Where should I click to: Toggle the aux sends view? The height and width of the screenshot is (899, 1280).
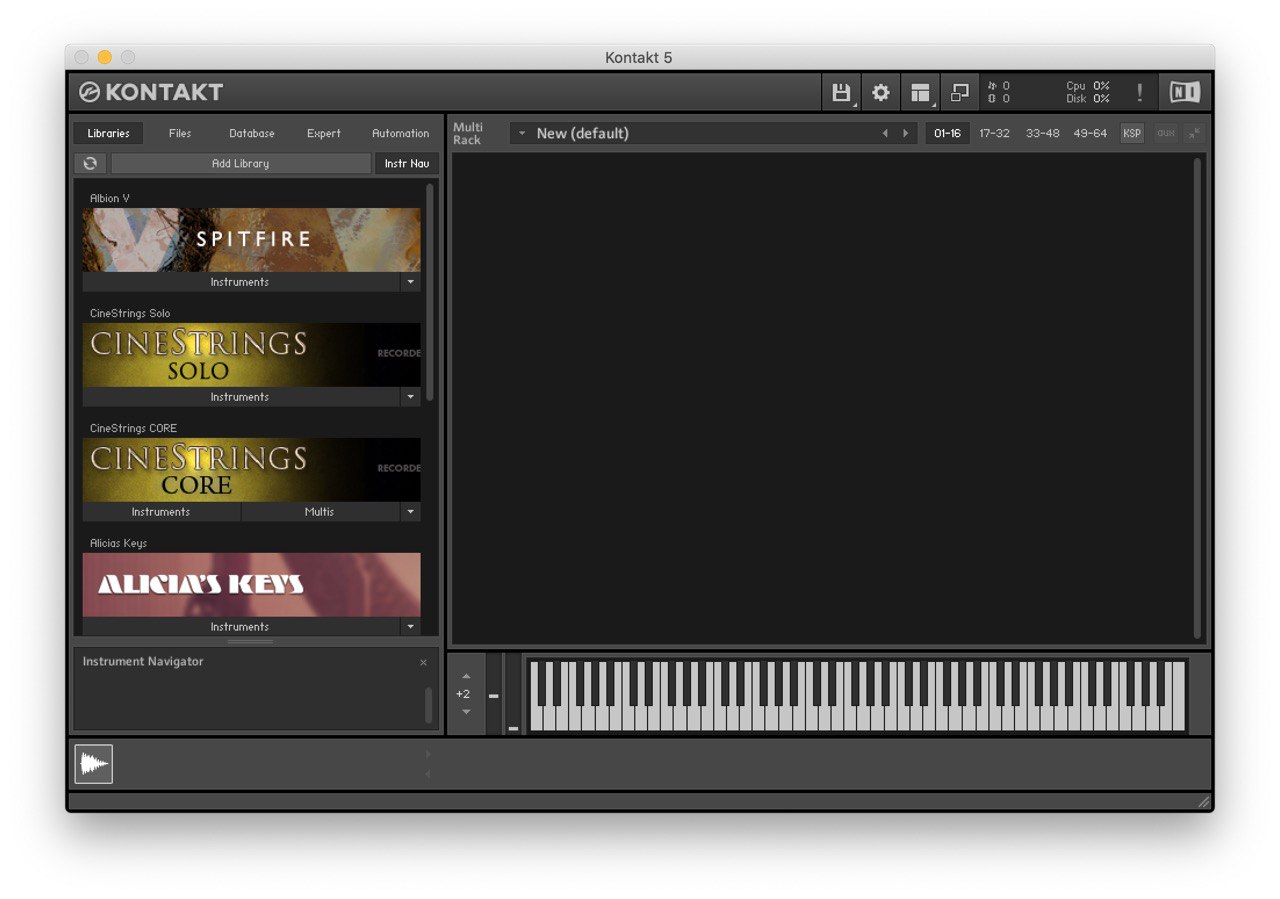[1166, 133]
